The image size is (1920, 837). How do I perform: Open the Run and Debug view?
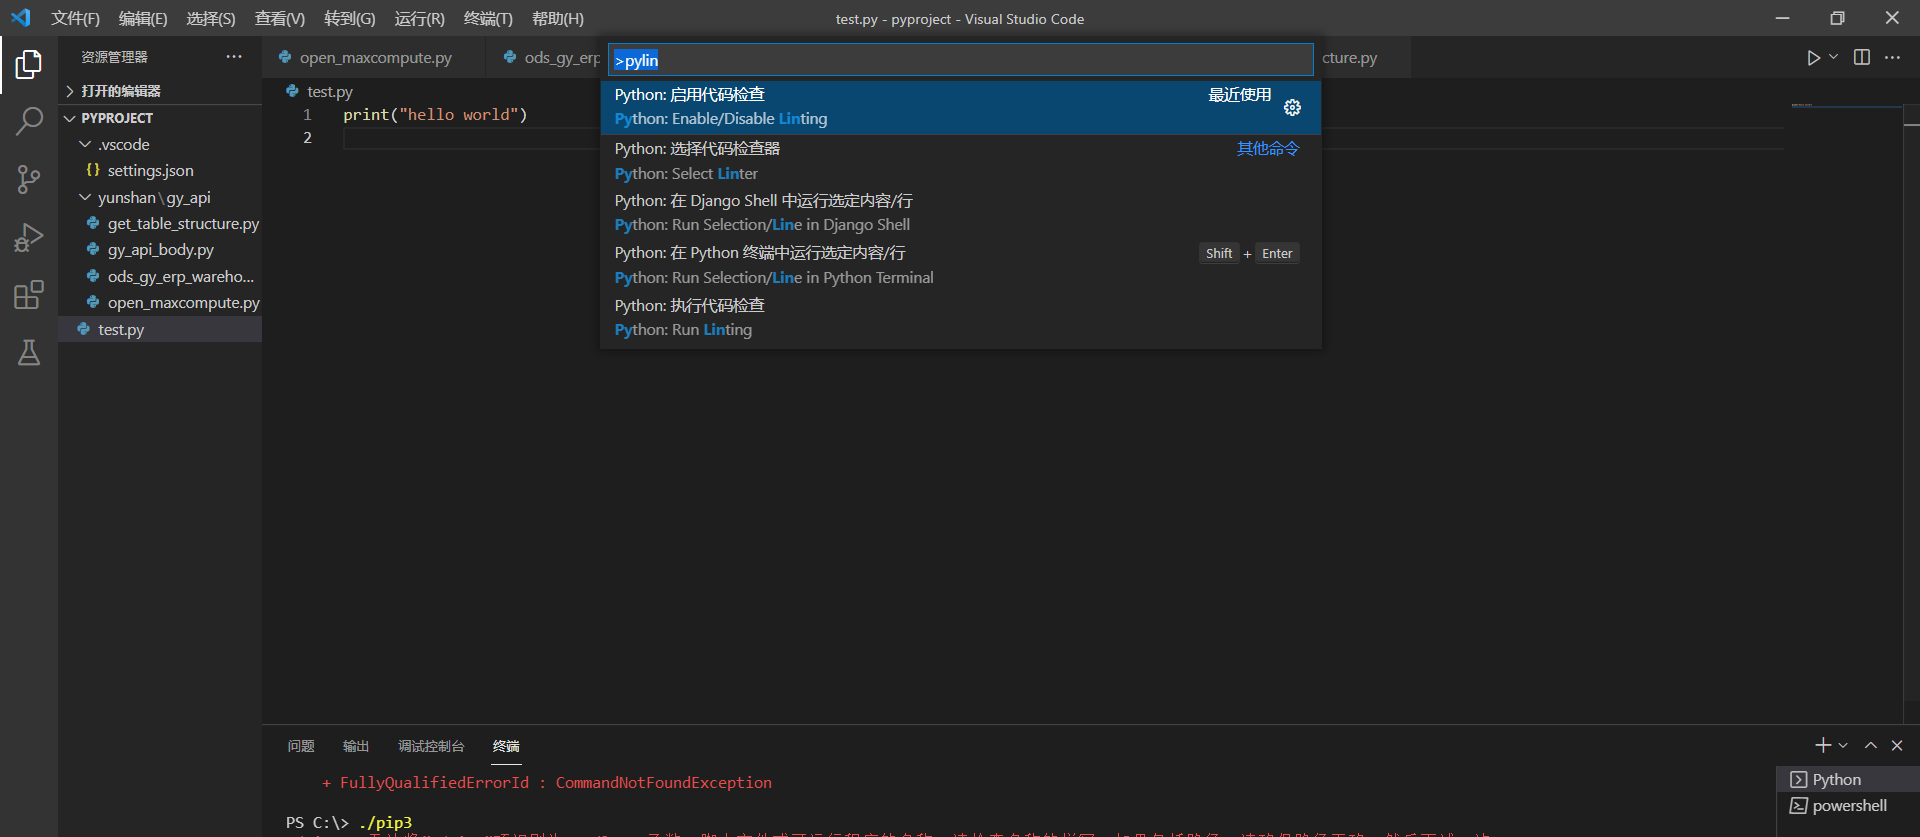pyautogui.click(x=29, y=237)
